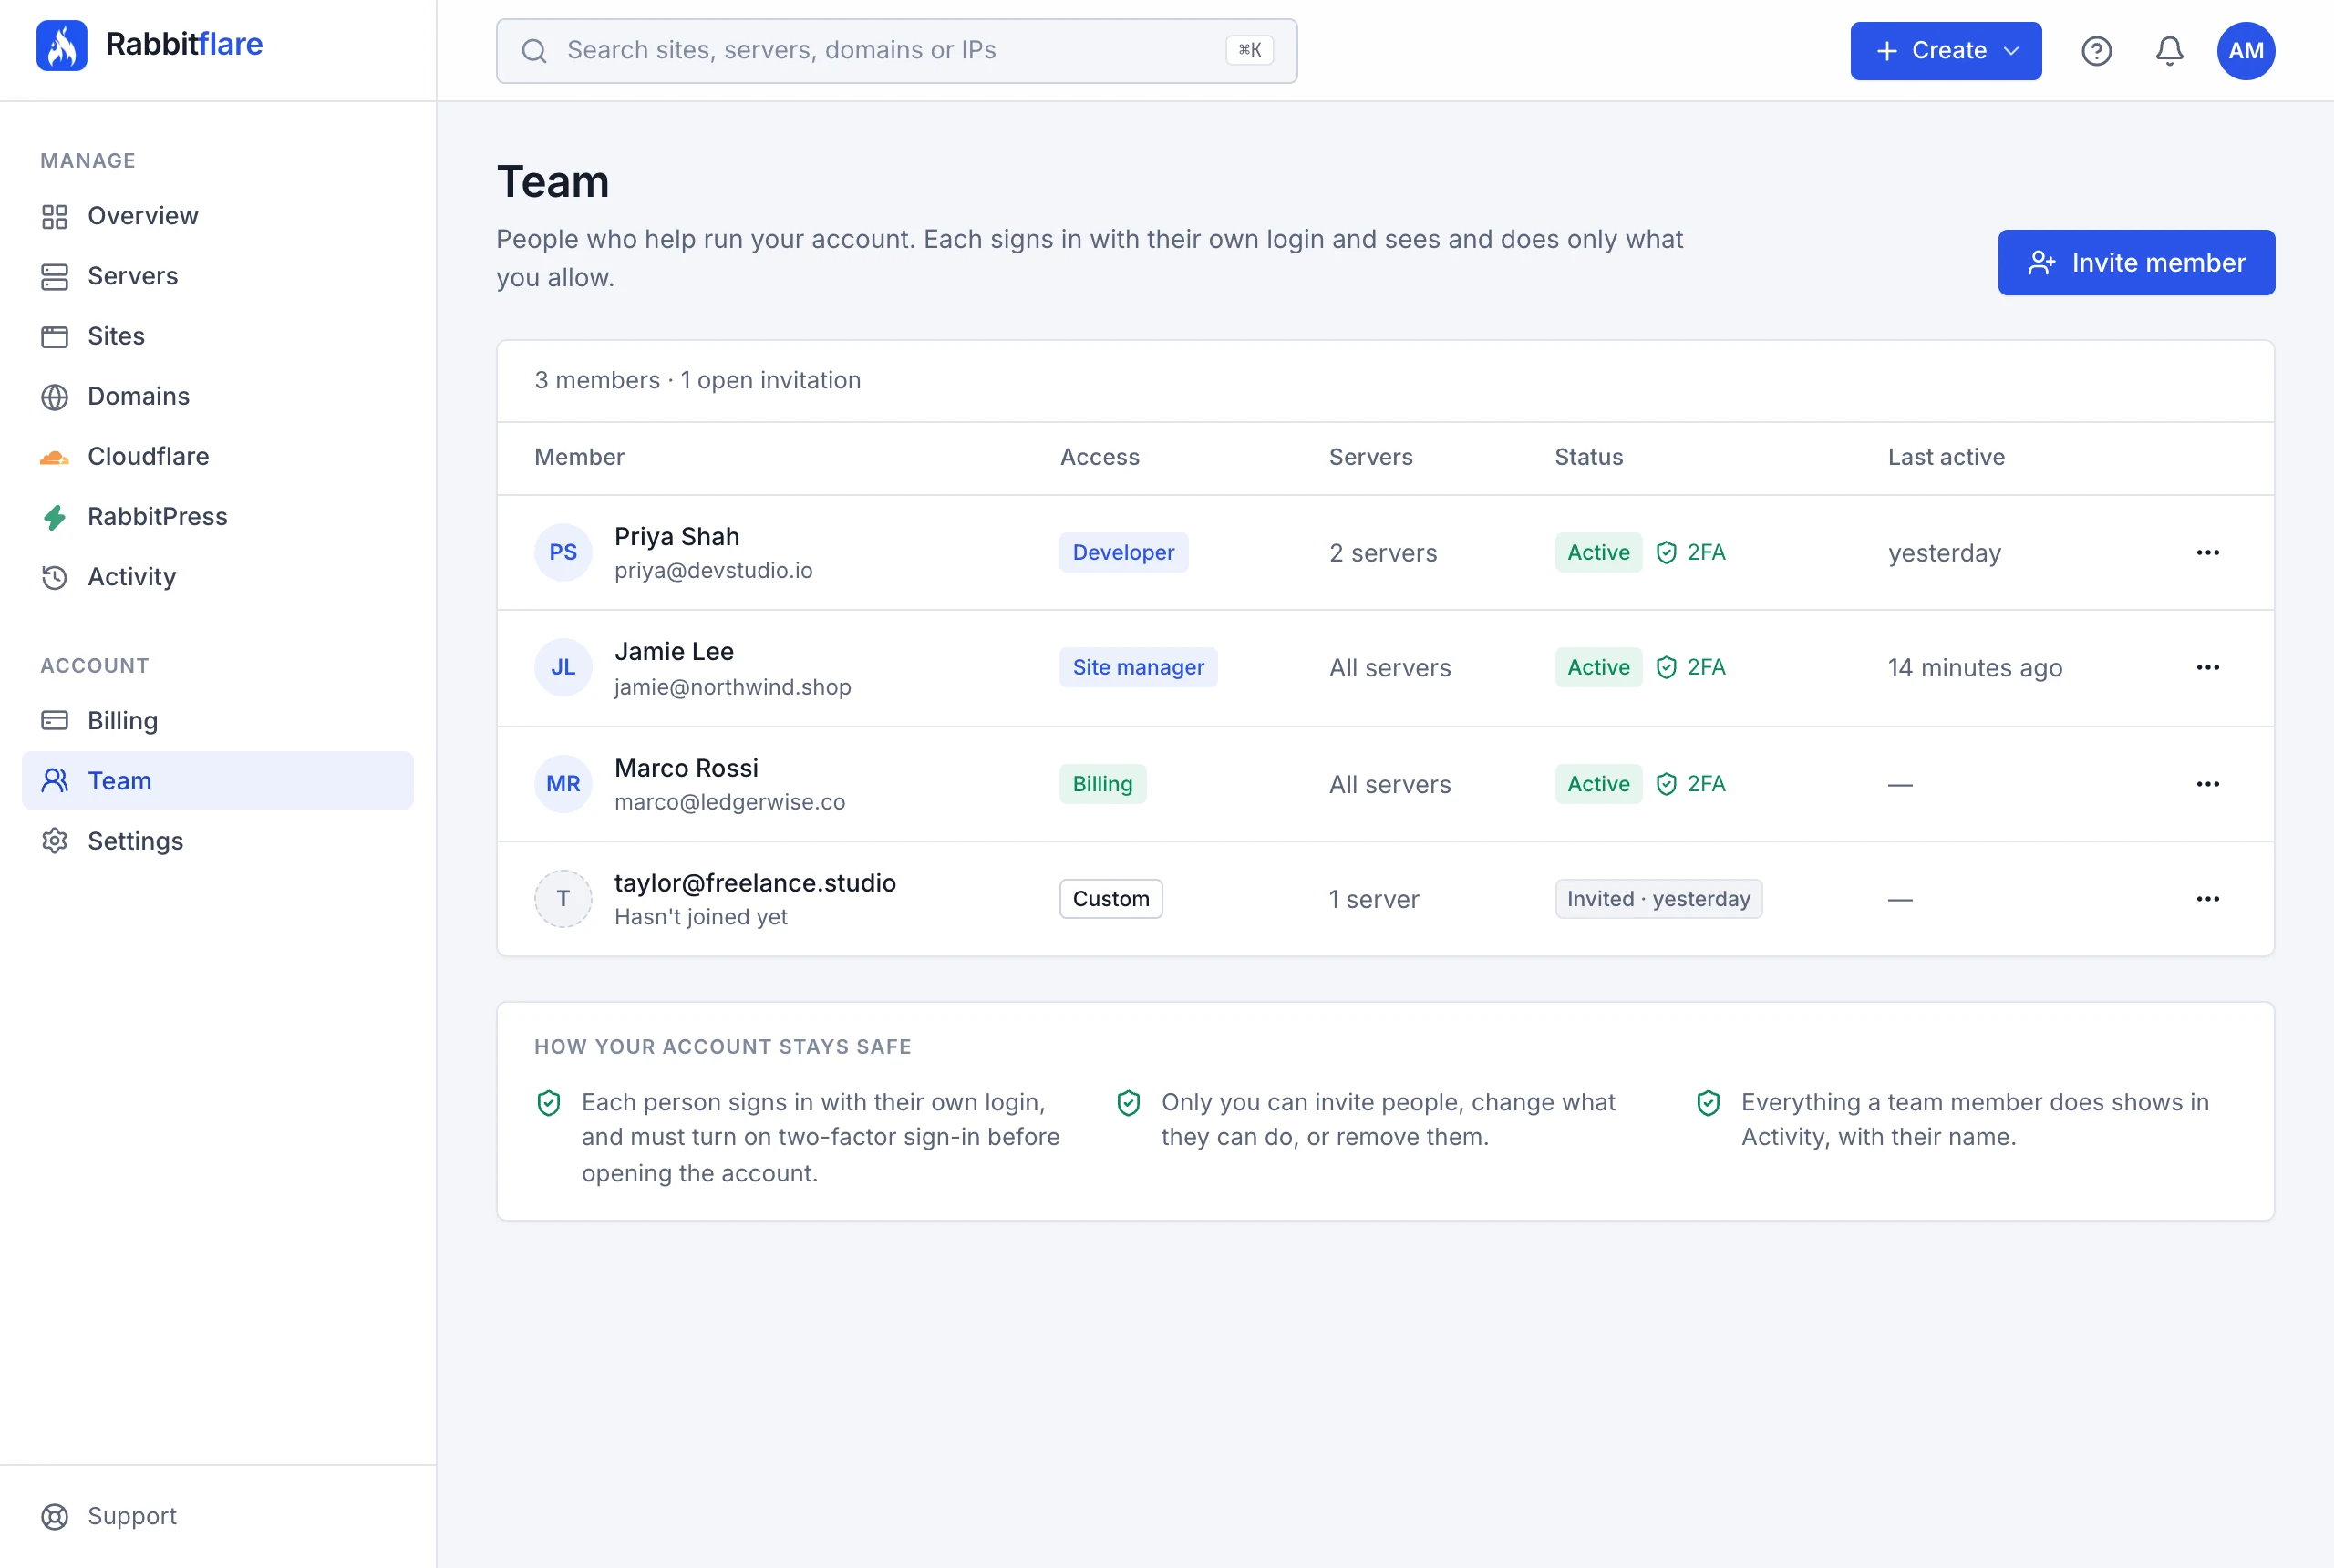Screen dimensions: 2334x1568
Task: Click the Overview grid icon
Action: [55, 216]
